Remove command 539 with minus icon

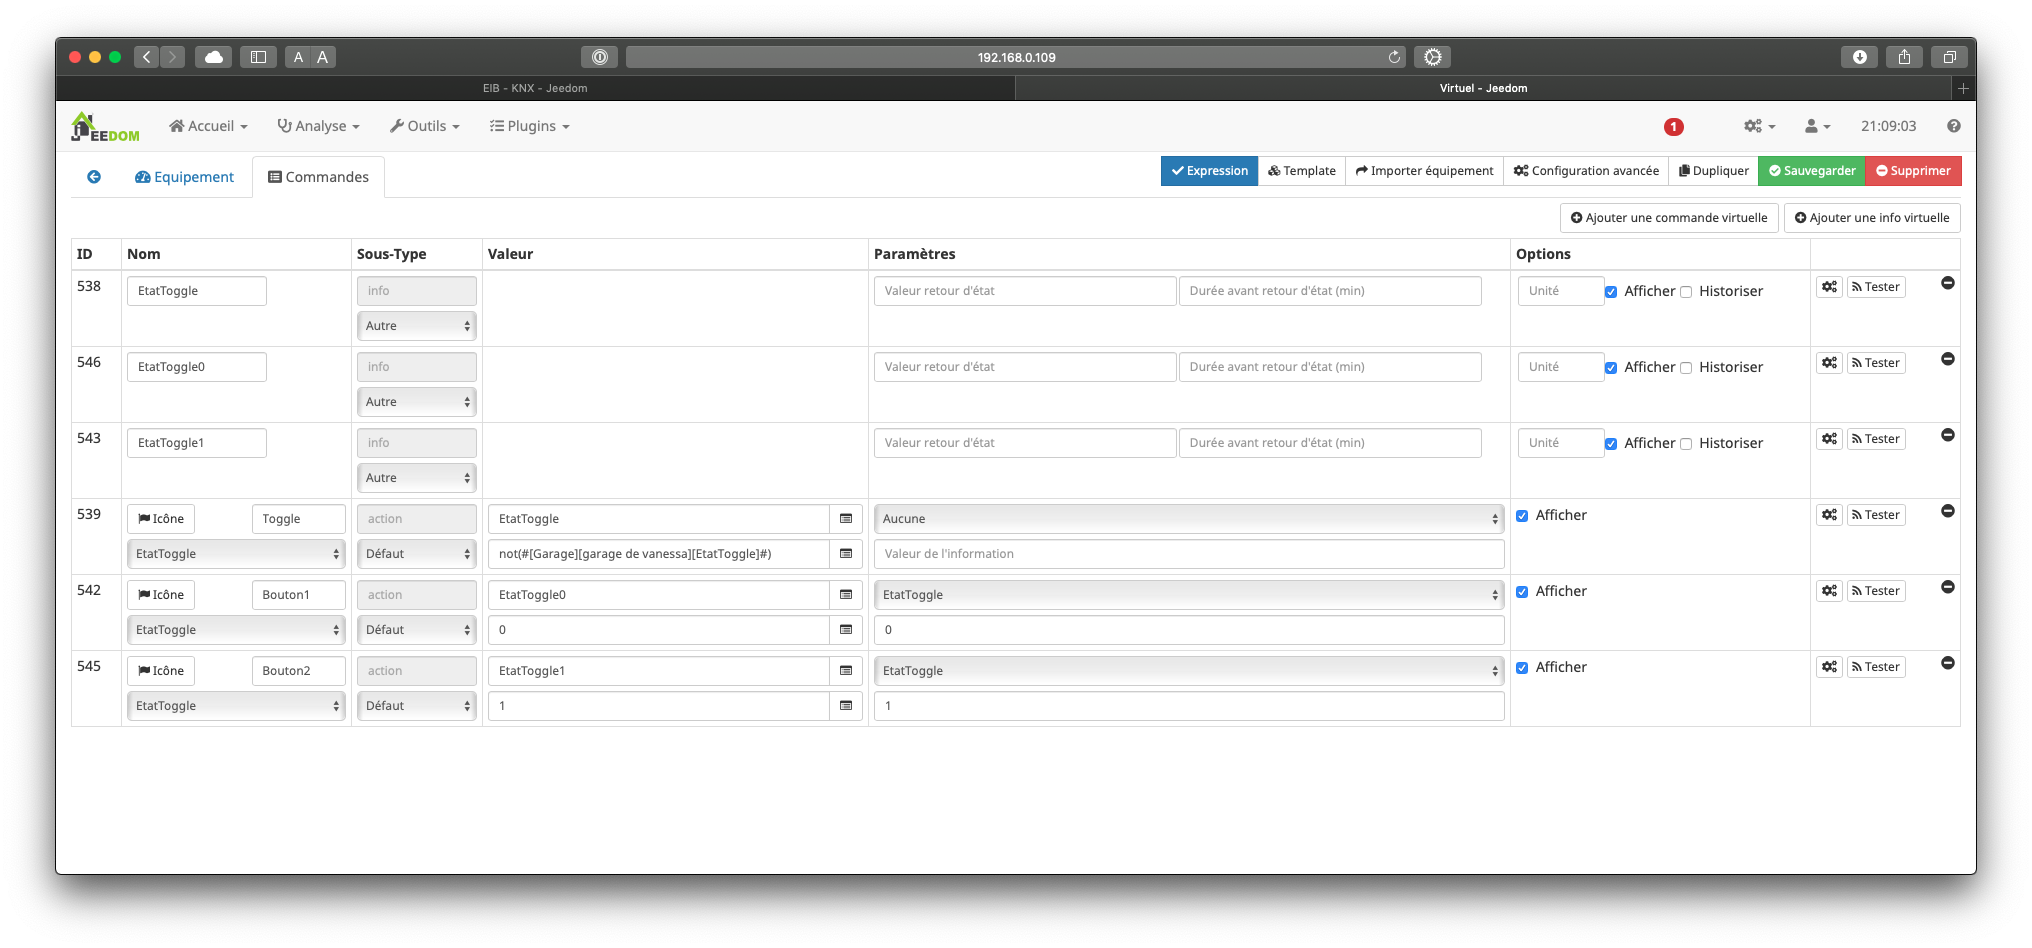point(1947,511)
